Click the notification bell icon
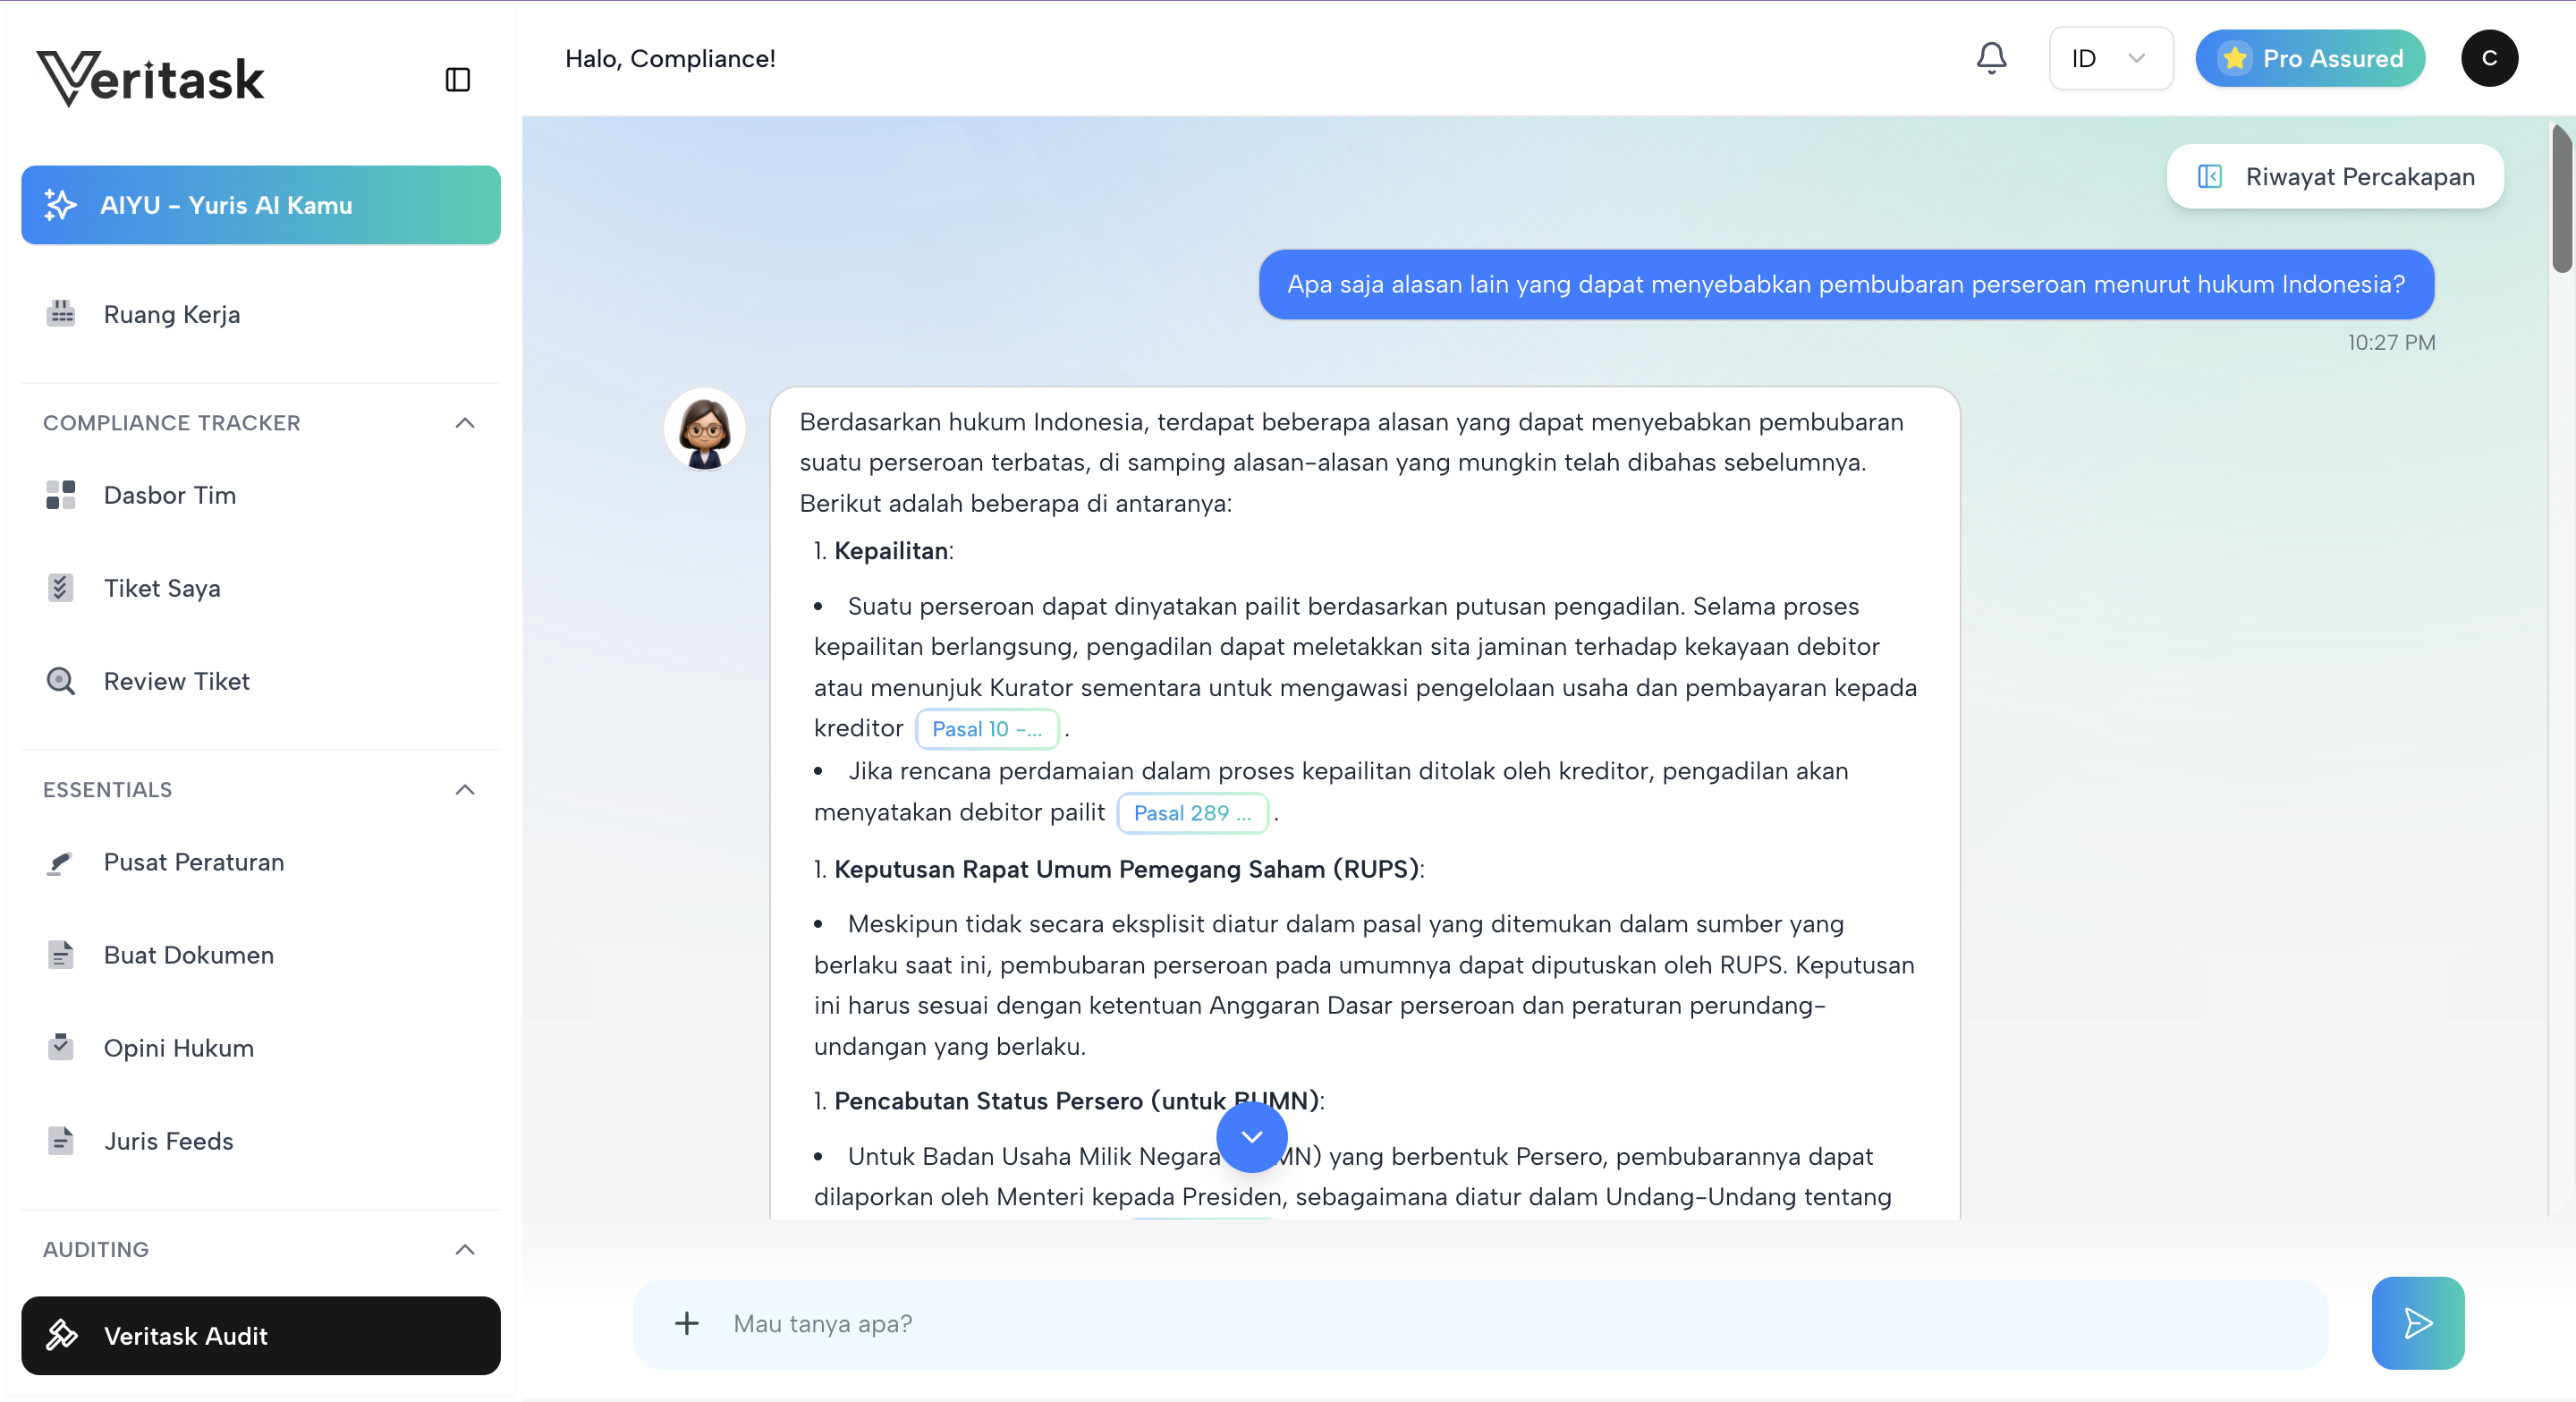 [1991, 57]
